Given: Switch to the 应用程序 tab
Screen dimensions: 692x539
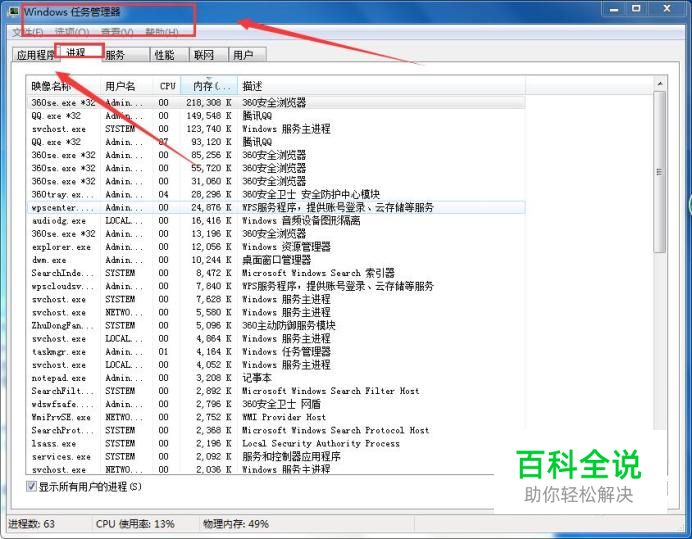Looking at the screenshot, I should pyautogui.click(x=34, y=55).
